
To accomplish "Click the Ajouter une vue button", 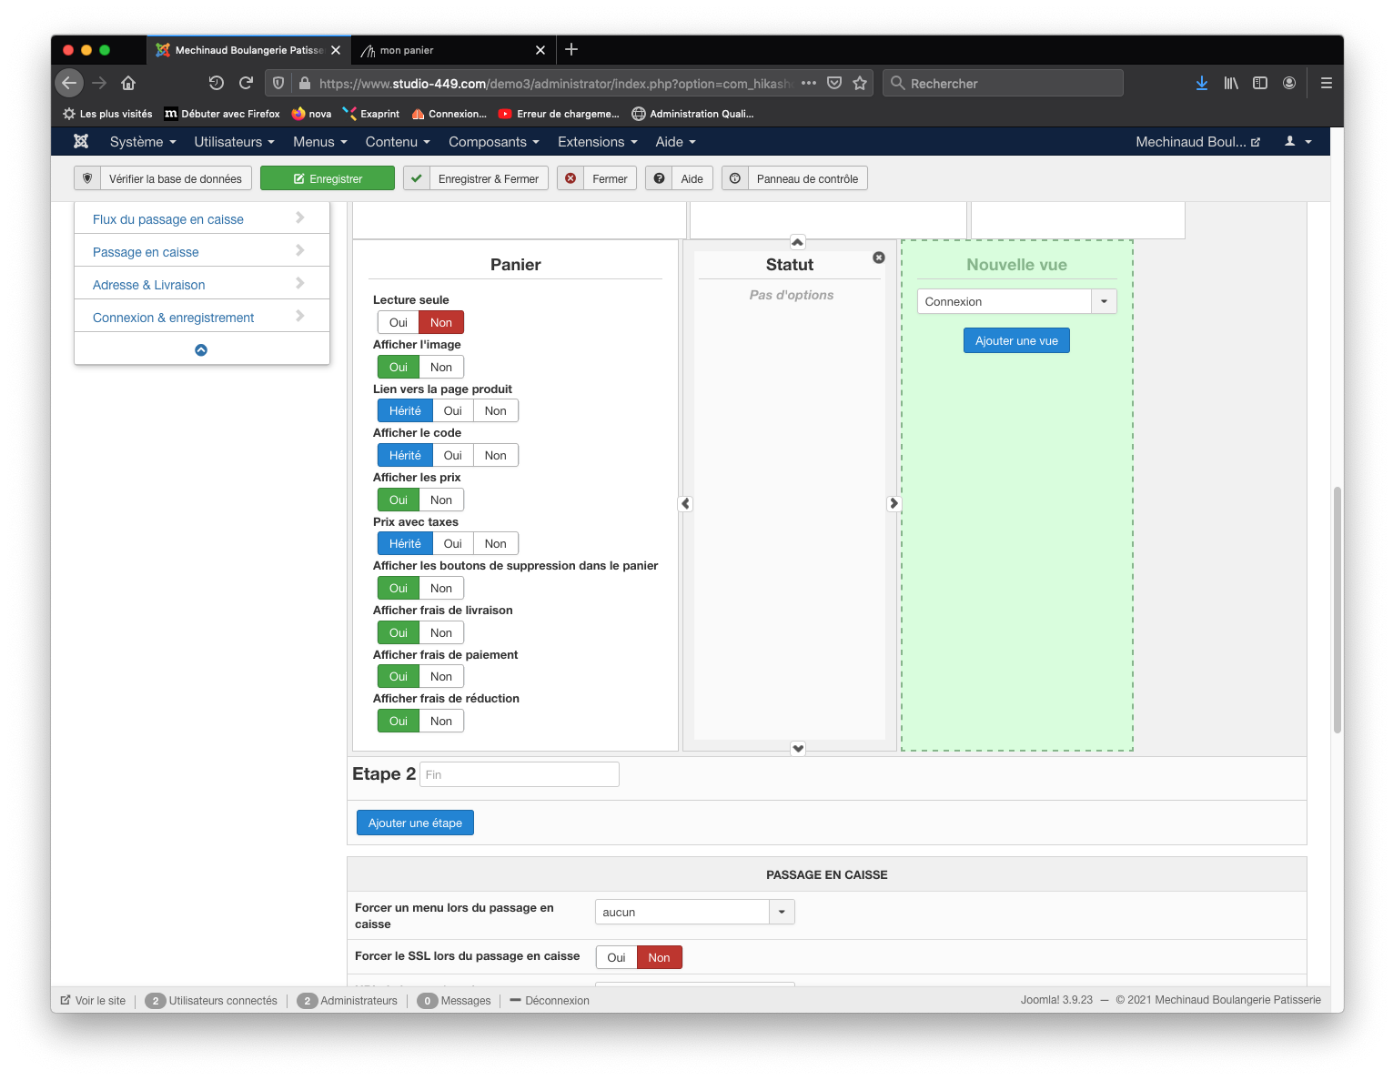I will point(1016,341).
